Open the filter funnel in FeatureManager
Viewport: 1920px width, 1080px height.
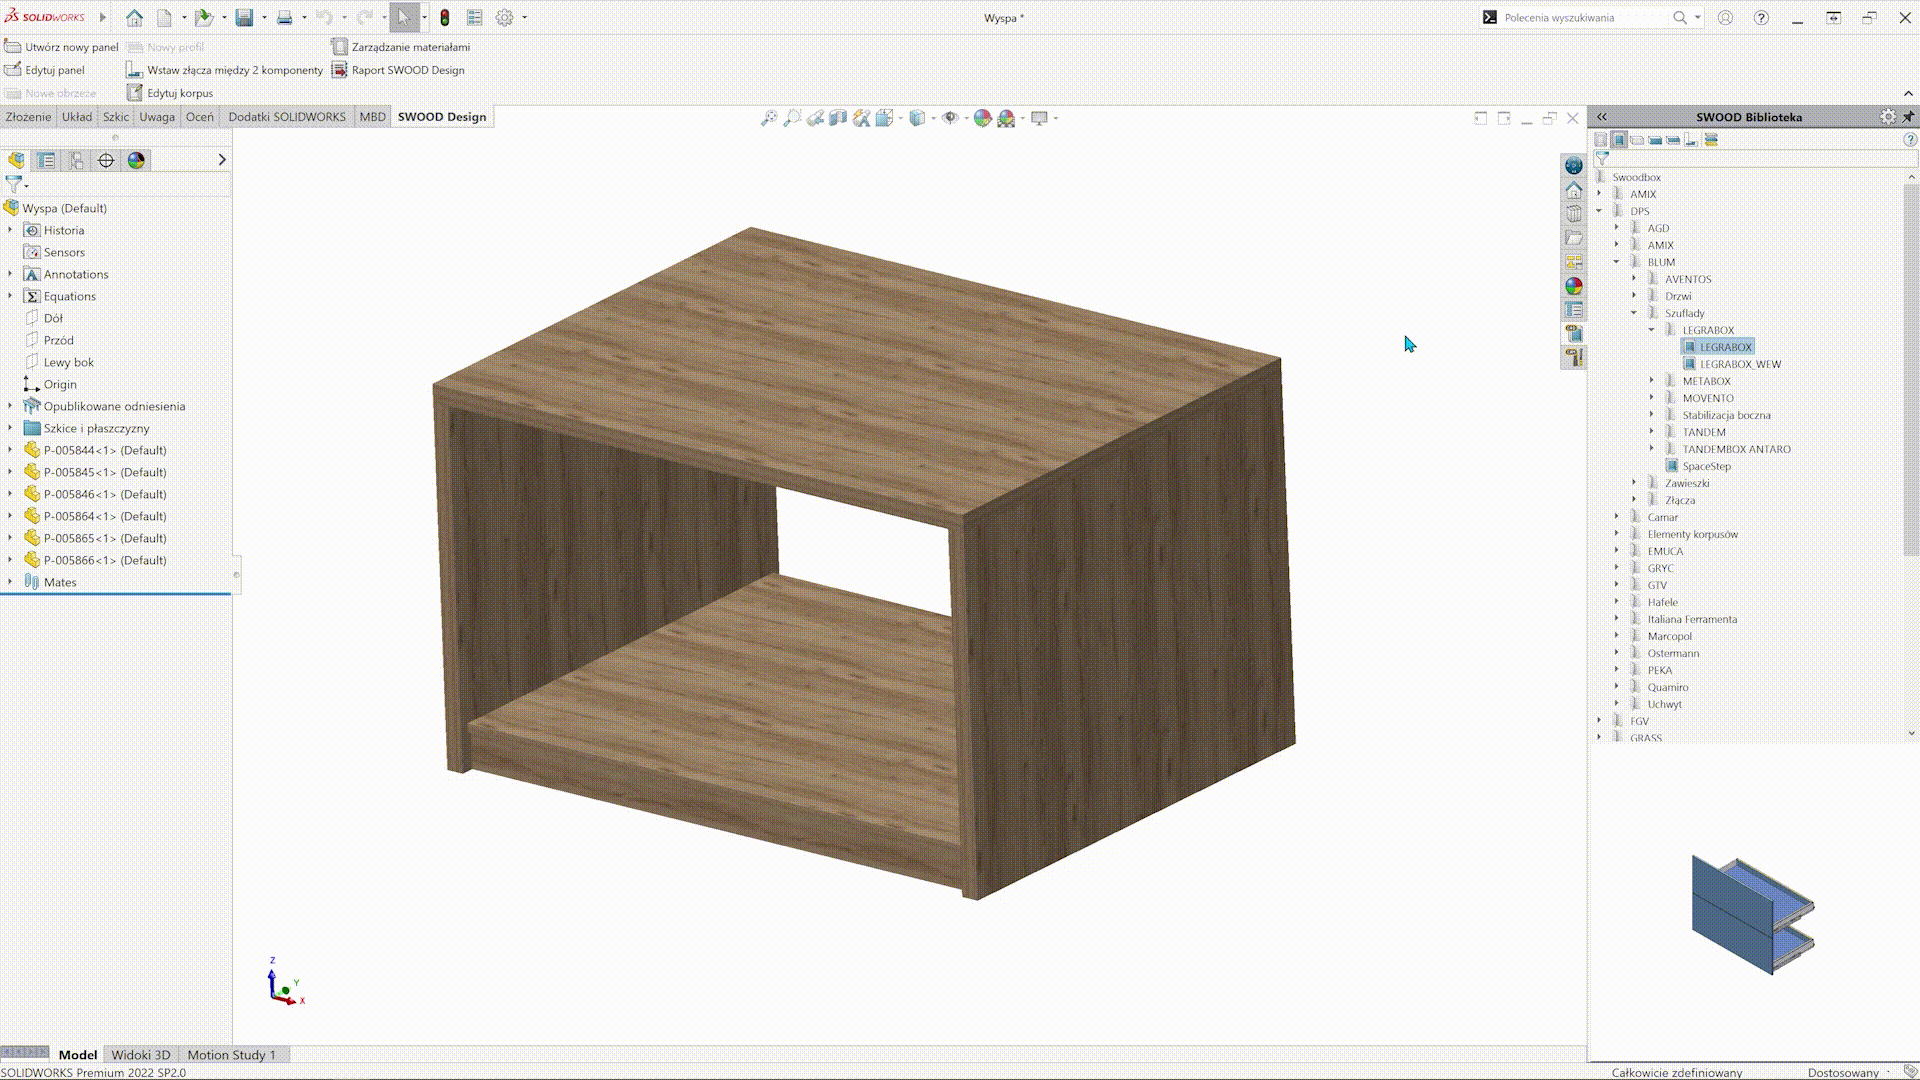pos(14,184)
